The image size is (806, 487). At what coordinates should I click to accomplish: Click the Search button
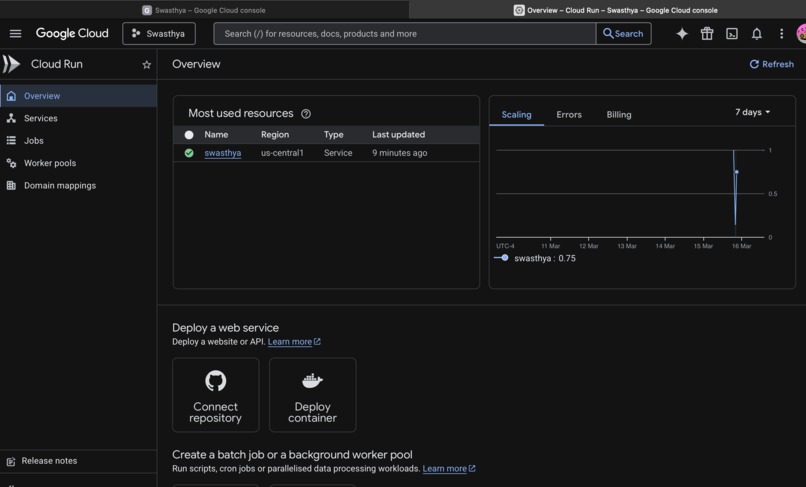pyautogui.click(x=624, y=33)
